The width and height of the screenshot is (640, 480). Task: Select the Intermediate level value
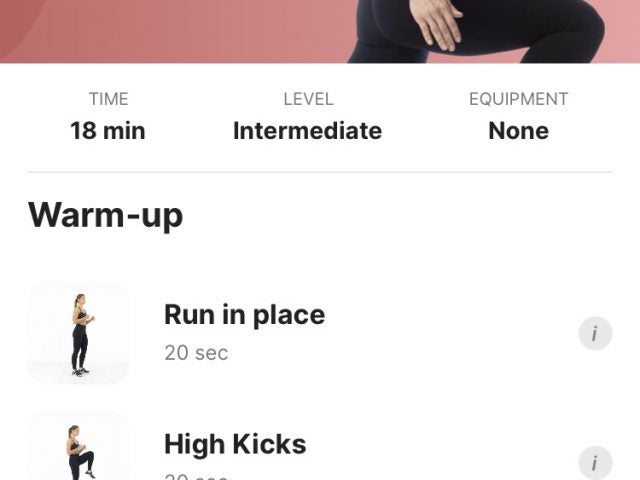pyautogui.click(x=307, y=131)
